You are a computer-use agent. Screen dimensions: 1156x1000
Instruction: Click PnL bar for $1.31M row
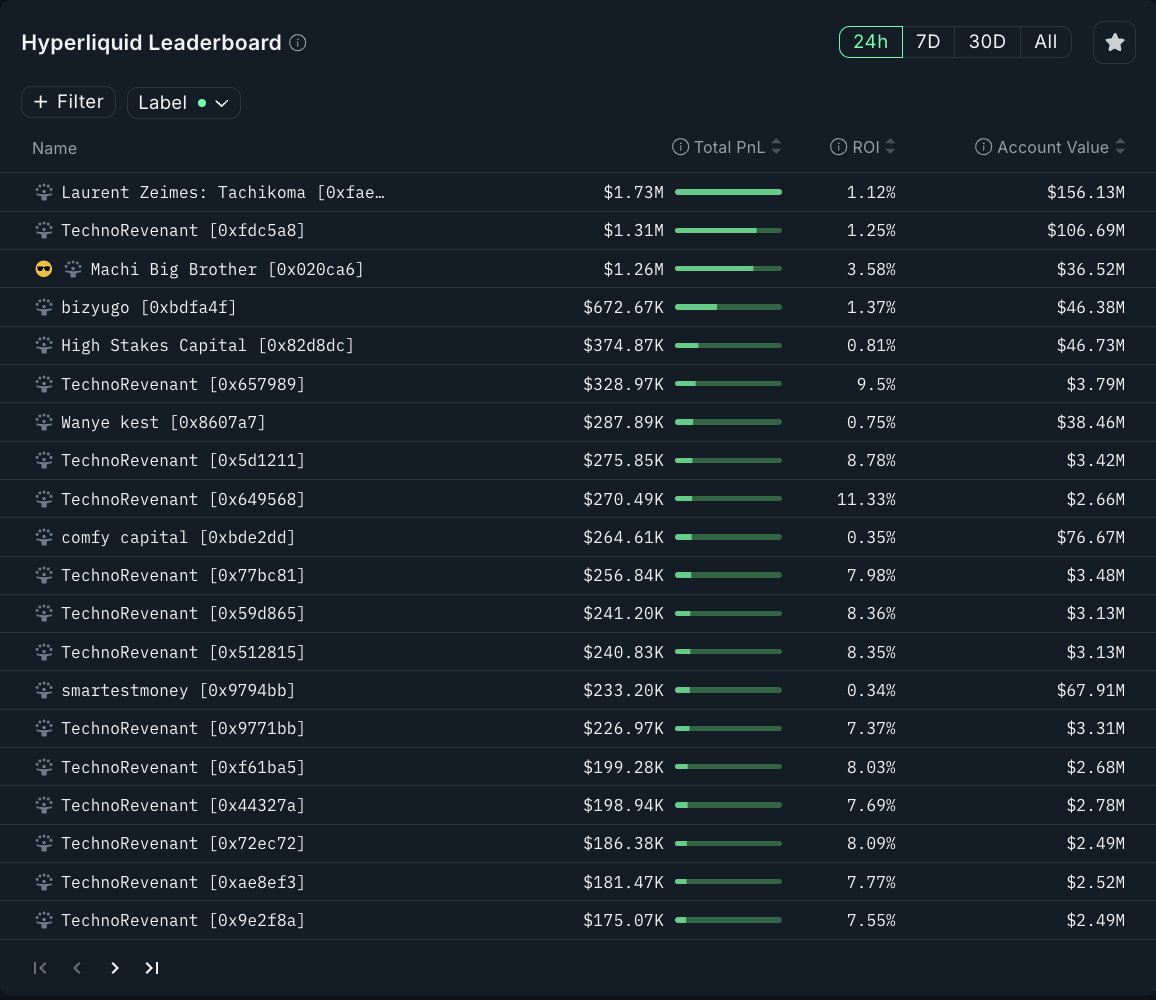pyautogui.click(x=728, y=231)
